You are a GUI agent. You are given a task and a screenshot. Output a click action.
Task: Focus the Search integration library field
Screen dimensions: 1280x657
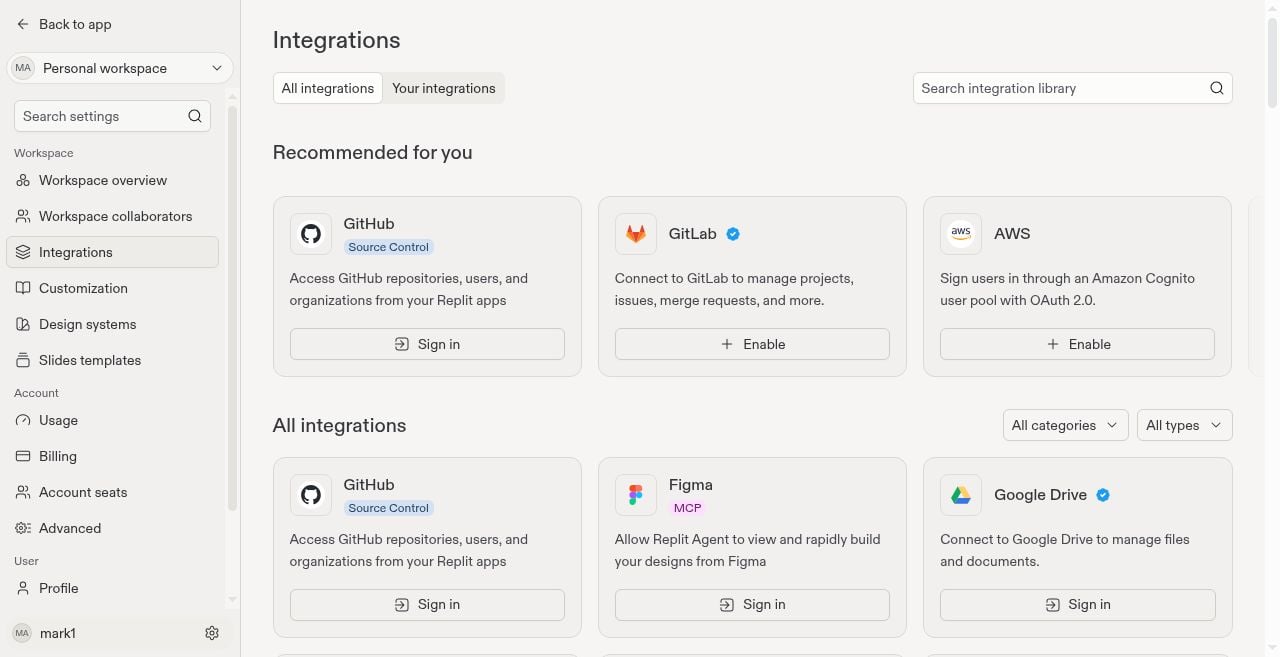coord(1072,88)
